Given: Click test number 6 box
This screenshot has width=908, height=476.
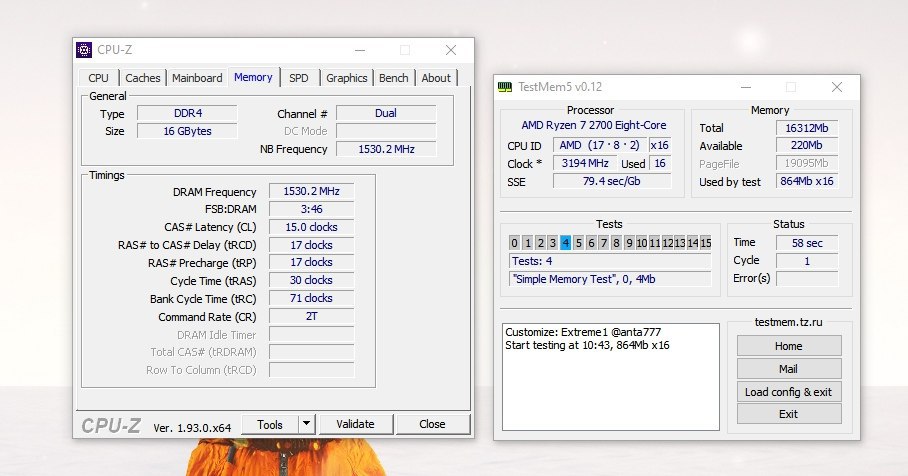Looking at the screenshot, I should click(591, 243).
